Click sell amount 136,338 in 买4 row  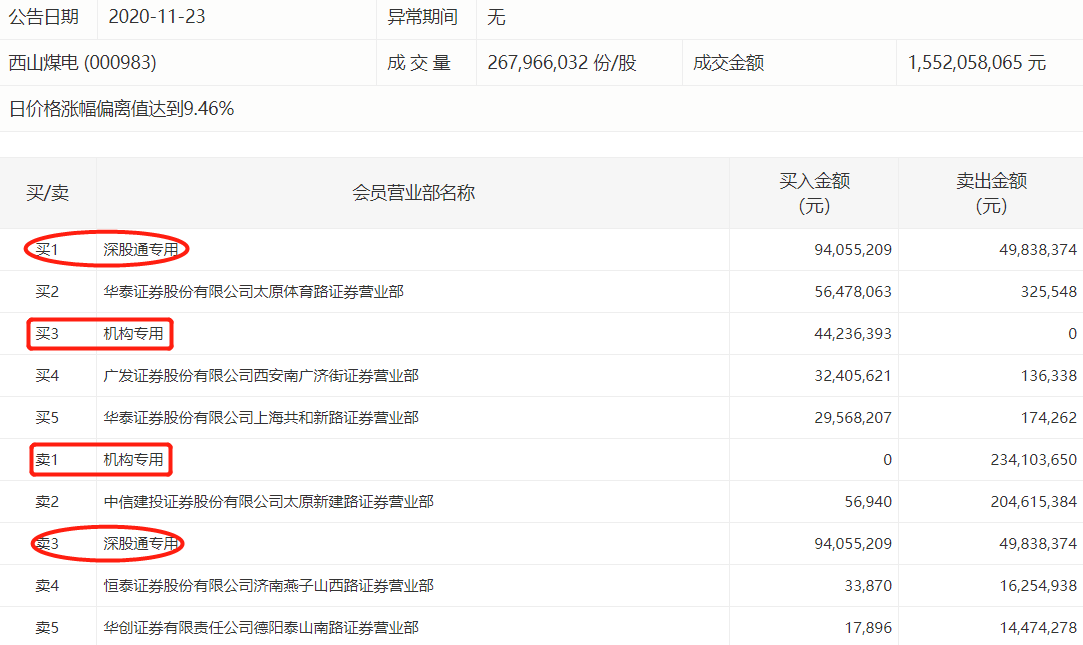click(1049, 376)
